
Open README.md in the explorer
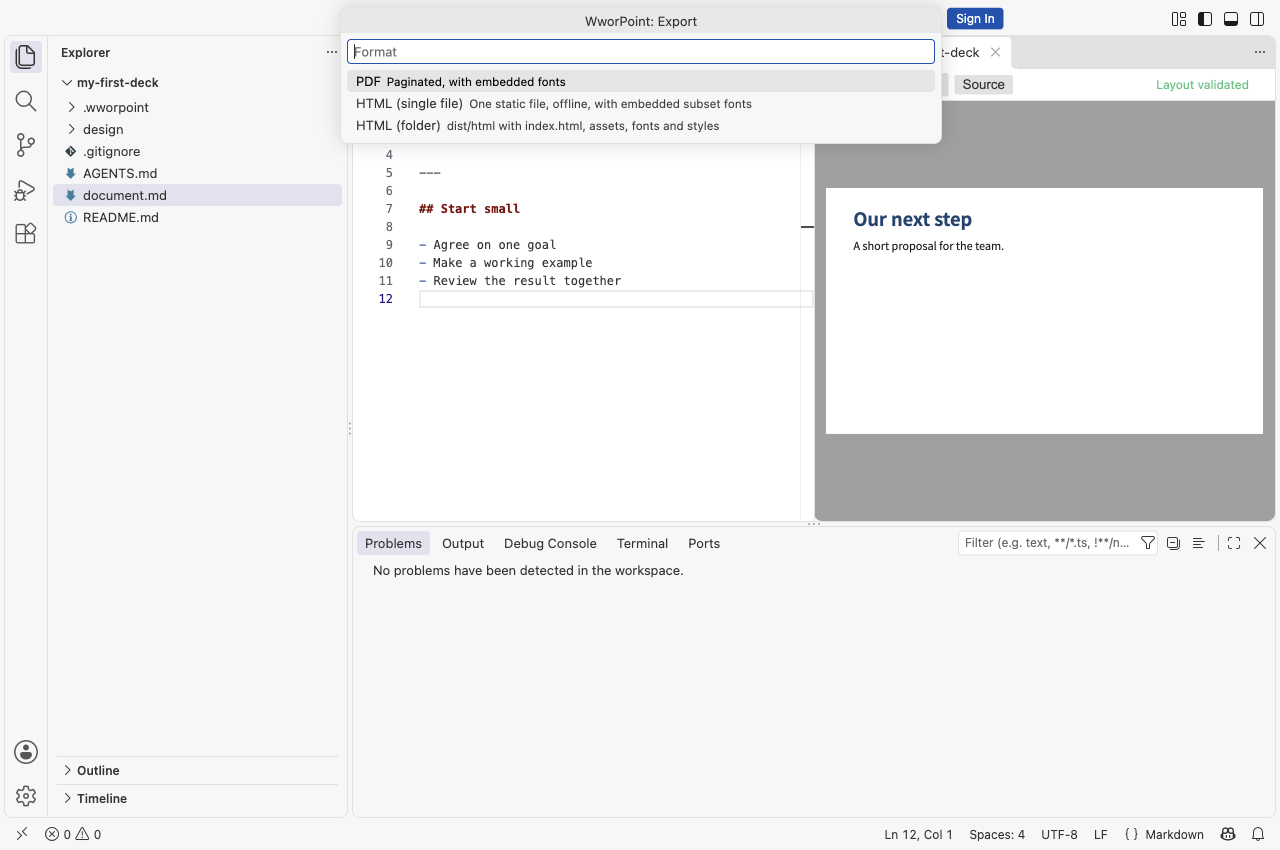tap(198, 217)
